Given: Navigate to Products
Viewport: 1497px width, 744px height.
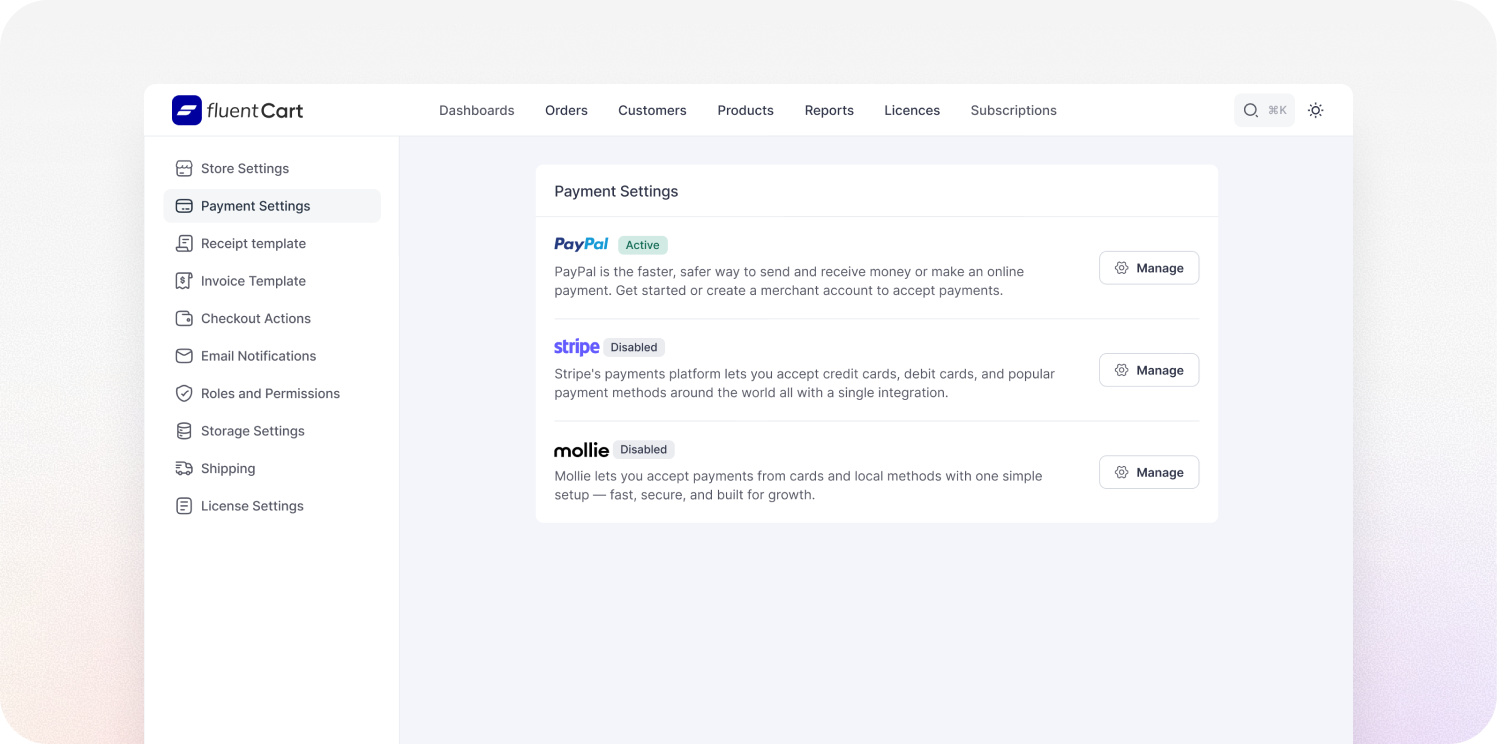Looking at the screenshot, I should pyautogui.click(x=746, y=111).
